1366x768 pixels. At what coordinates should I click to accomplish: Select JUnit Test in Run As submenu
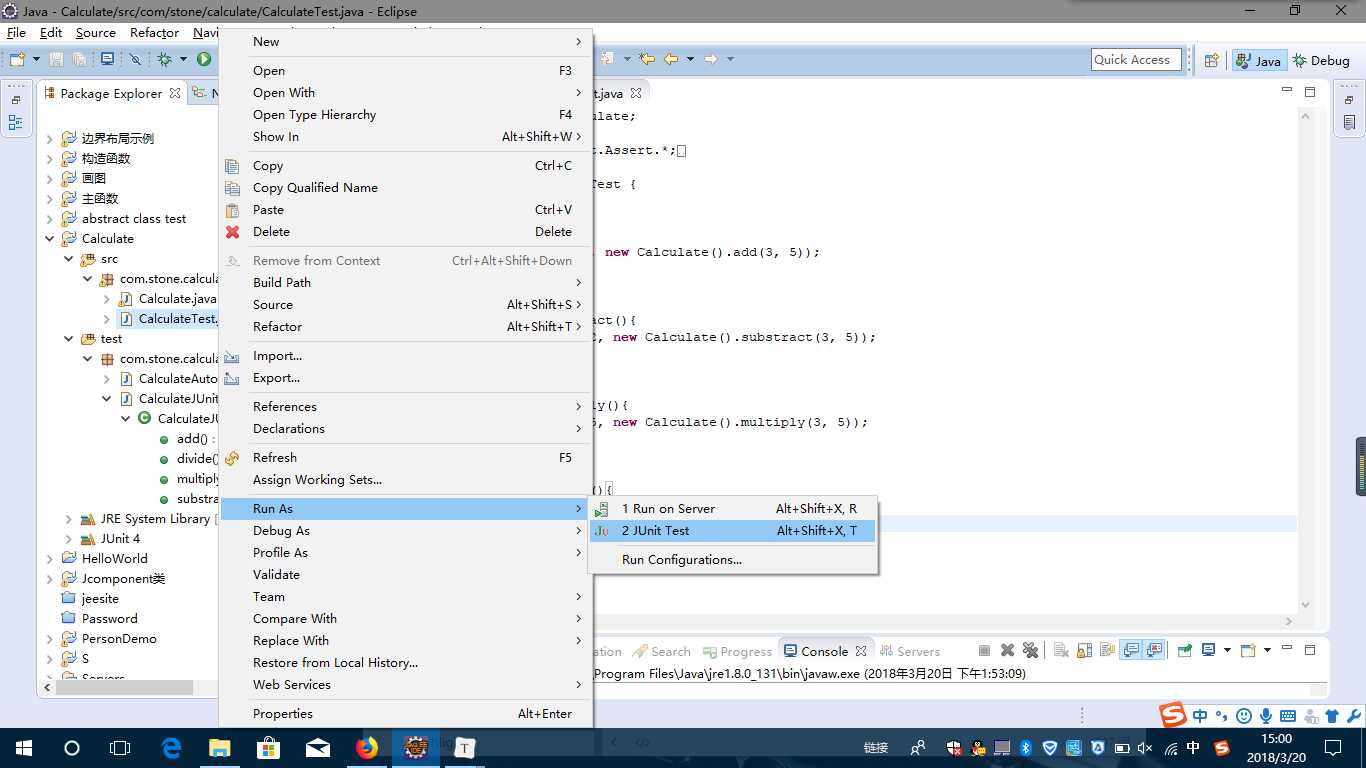pyautogui.click(x=732, y=531)
